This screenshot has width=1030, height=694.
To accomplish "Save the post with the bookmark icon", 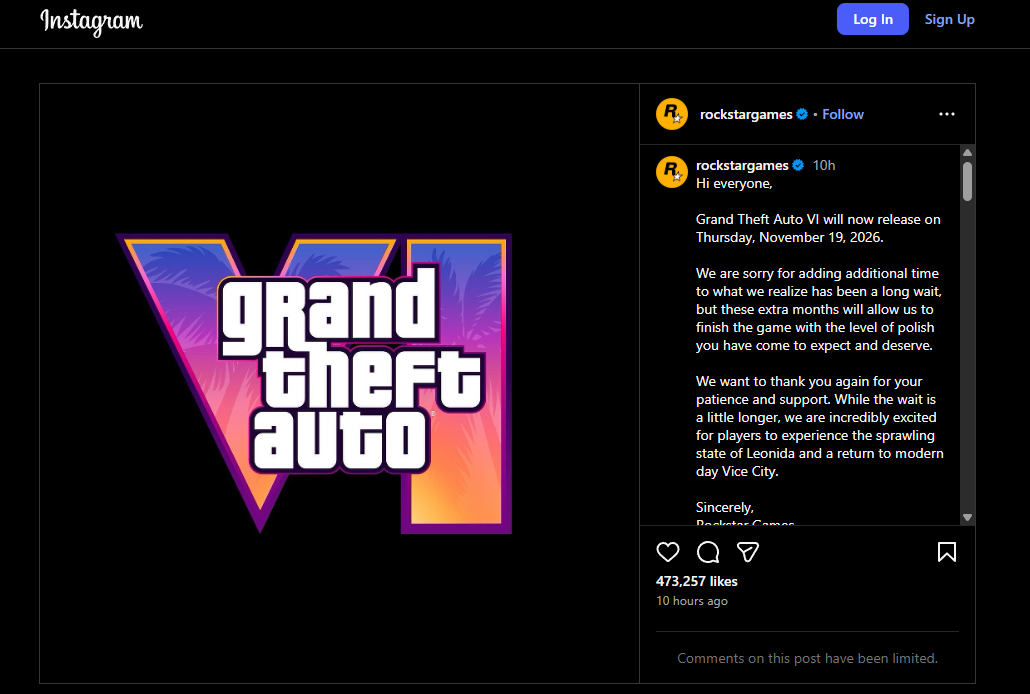I will [947, 552].
